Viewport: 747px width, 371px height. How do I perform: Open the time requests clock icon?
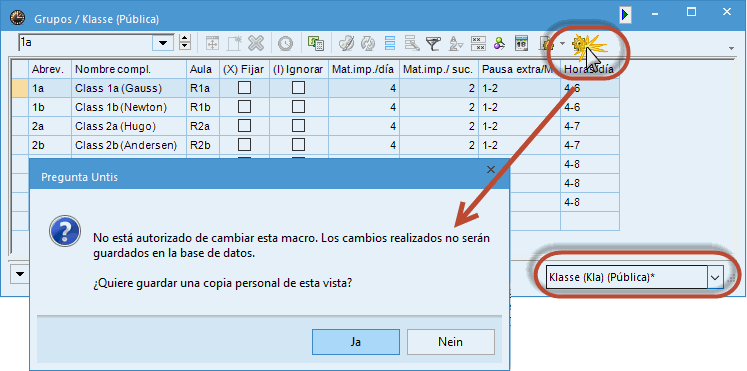coord(285,44)
